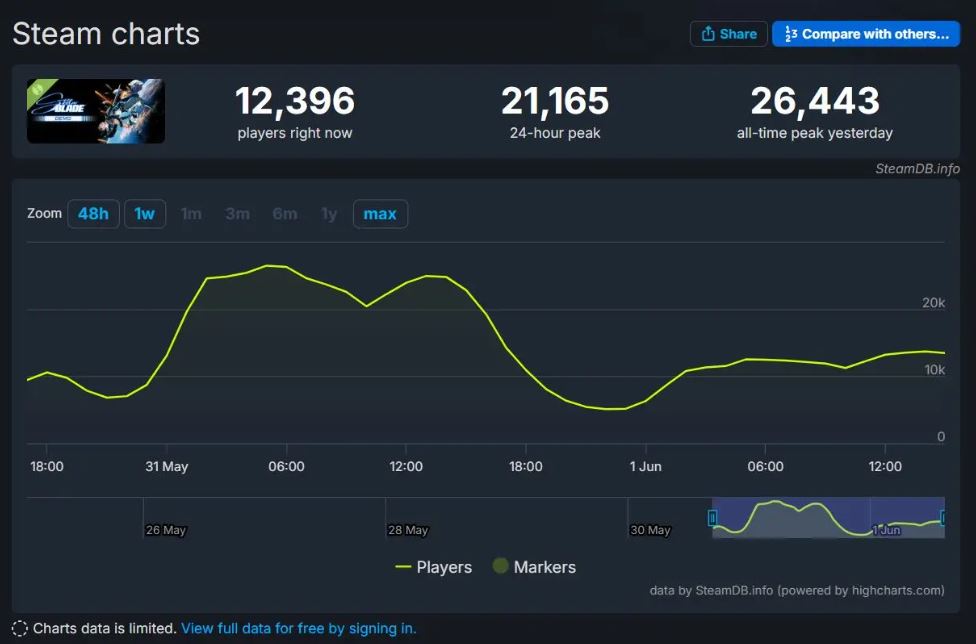976x644 pixels.
Task: Toggle the Players series in legend
Action: click(433, 567)
